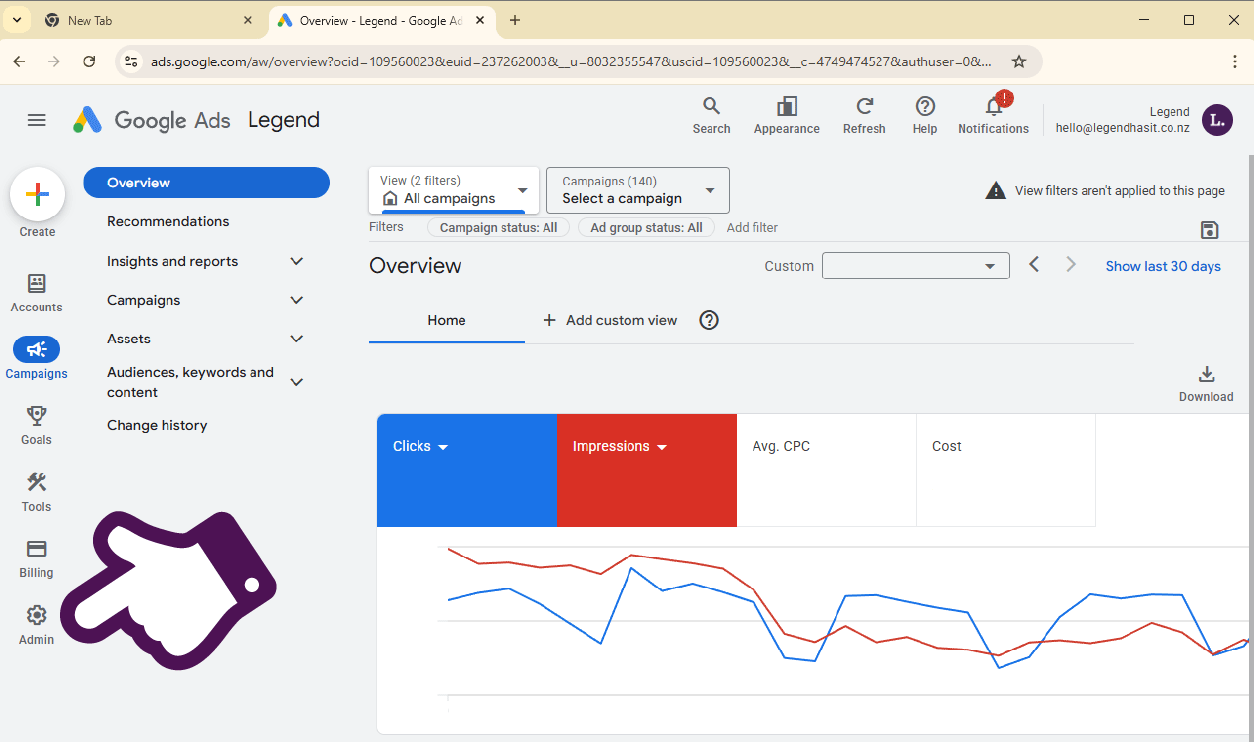Bookmark this page with the star icon
Viewport: 1254px width, 742px height.
pyautogui.click(x=1019, y=61)
